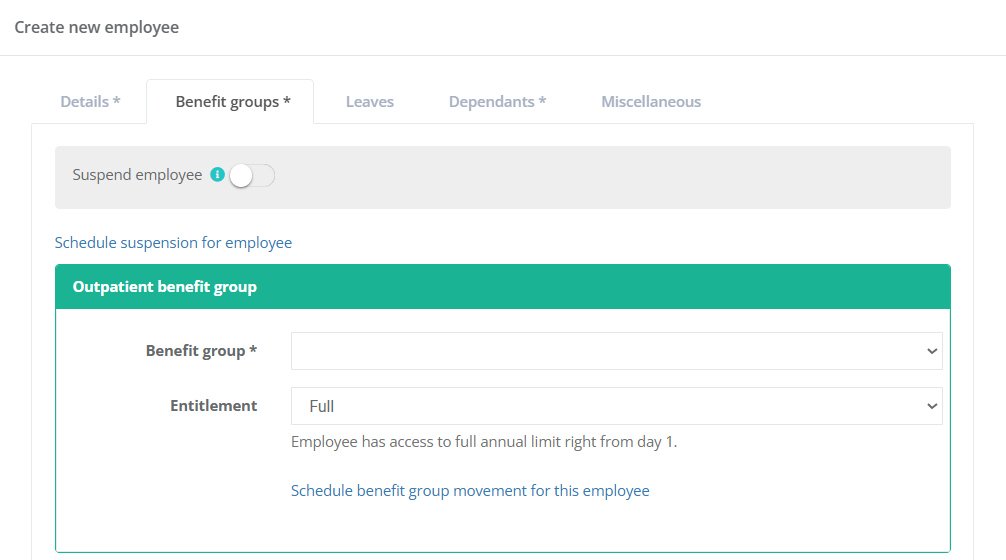Click the Suspend employee label text
1006x560 pixels.
[137, 175]
